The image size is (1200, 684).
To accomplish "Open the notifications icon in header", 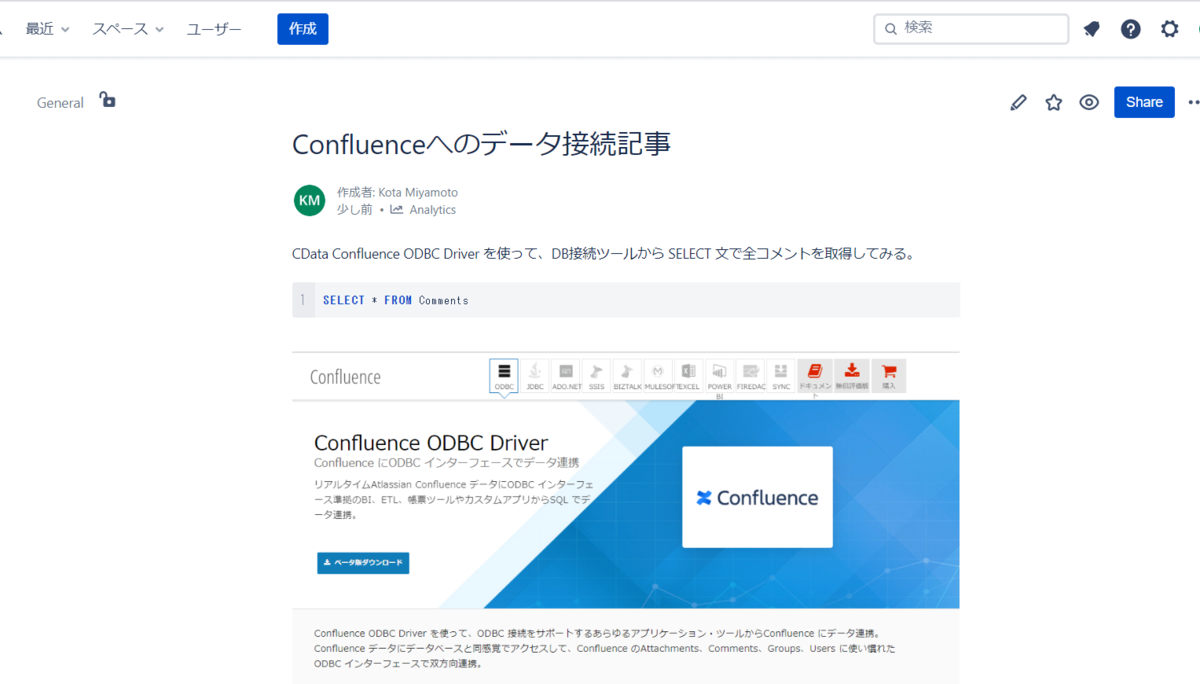I will (1092, 29).
